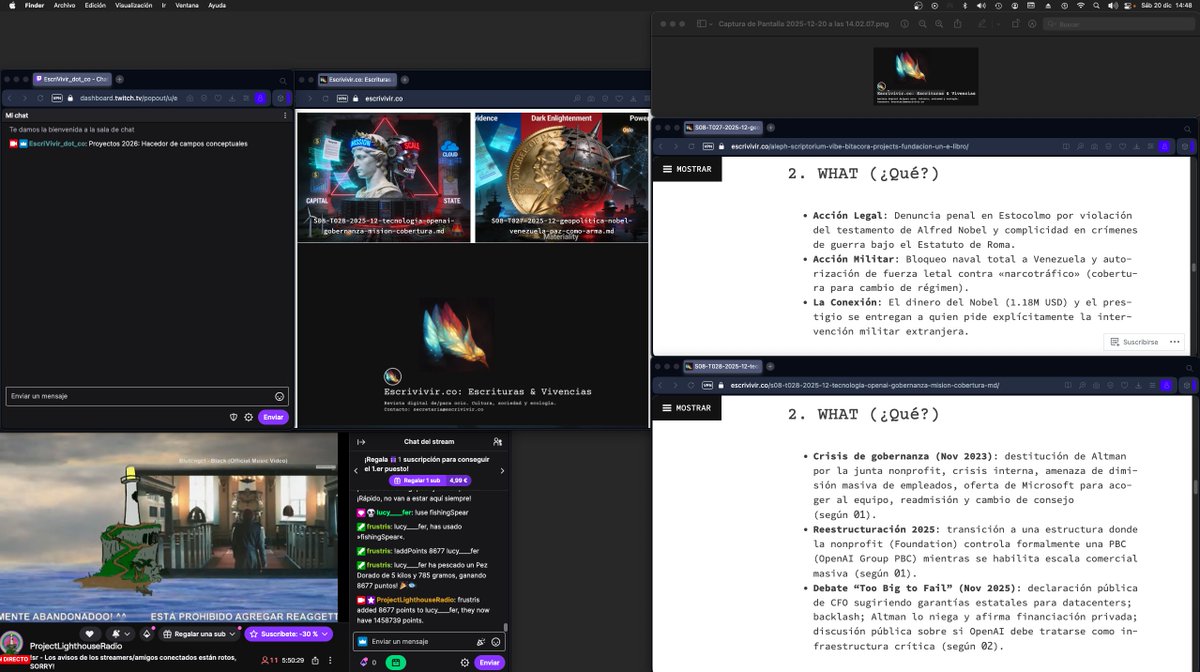Open the Archivo menu in the menu bar
The height and width of the screenshot is (672, 1200).
coord(62,5)
